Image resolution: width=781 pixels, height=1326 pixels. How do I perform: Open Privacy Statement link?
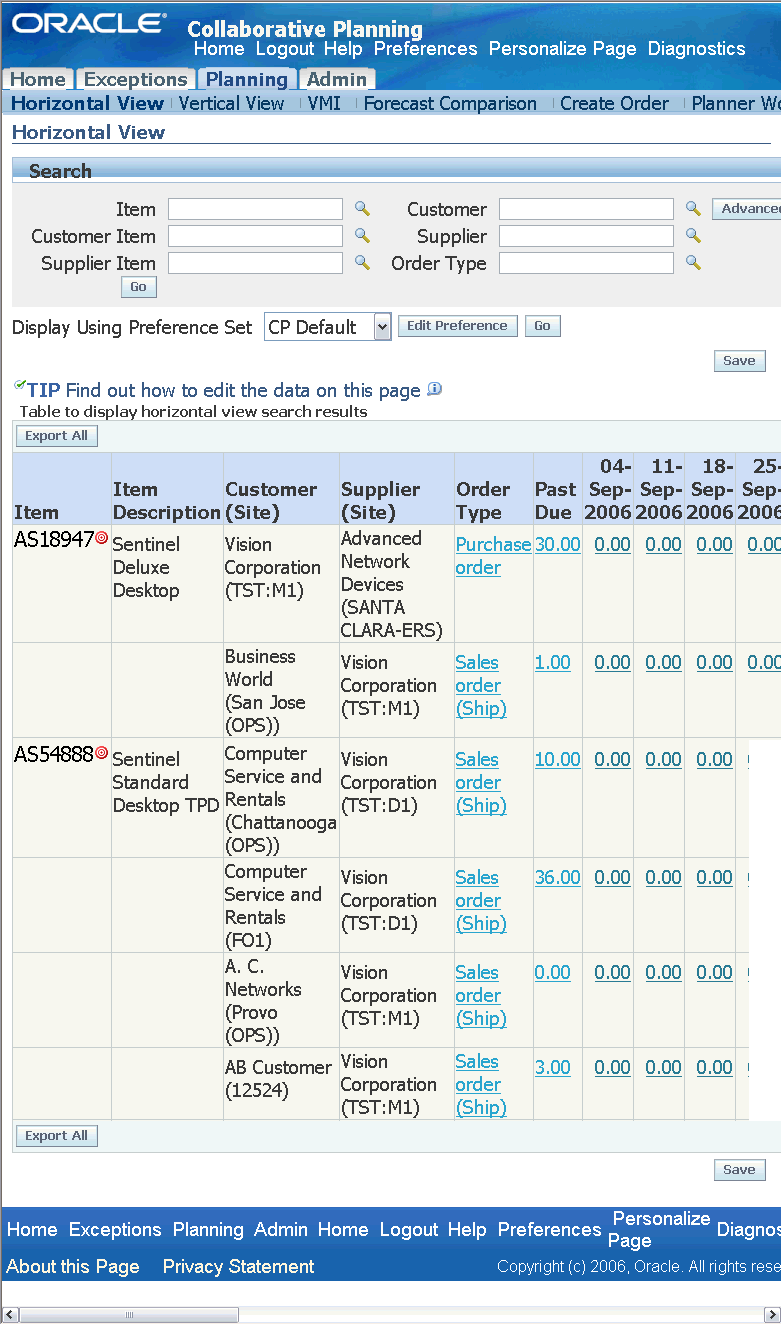coord(238,1266)
